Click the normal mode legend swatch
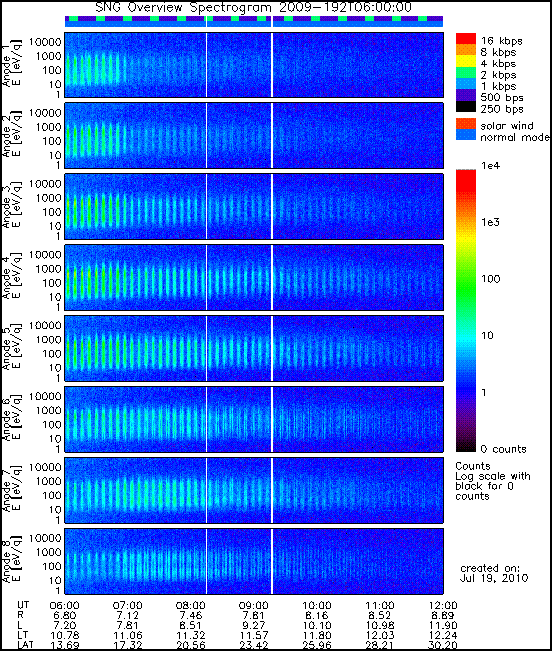Image resolution: width=552 pixels, height=651 pixels. pos(466,135)
